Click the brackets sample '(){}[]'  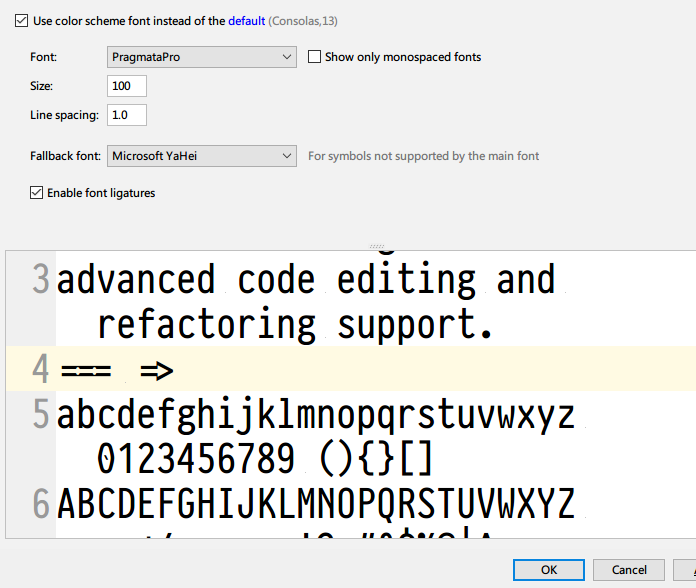click(376, 459)
